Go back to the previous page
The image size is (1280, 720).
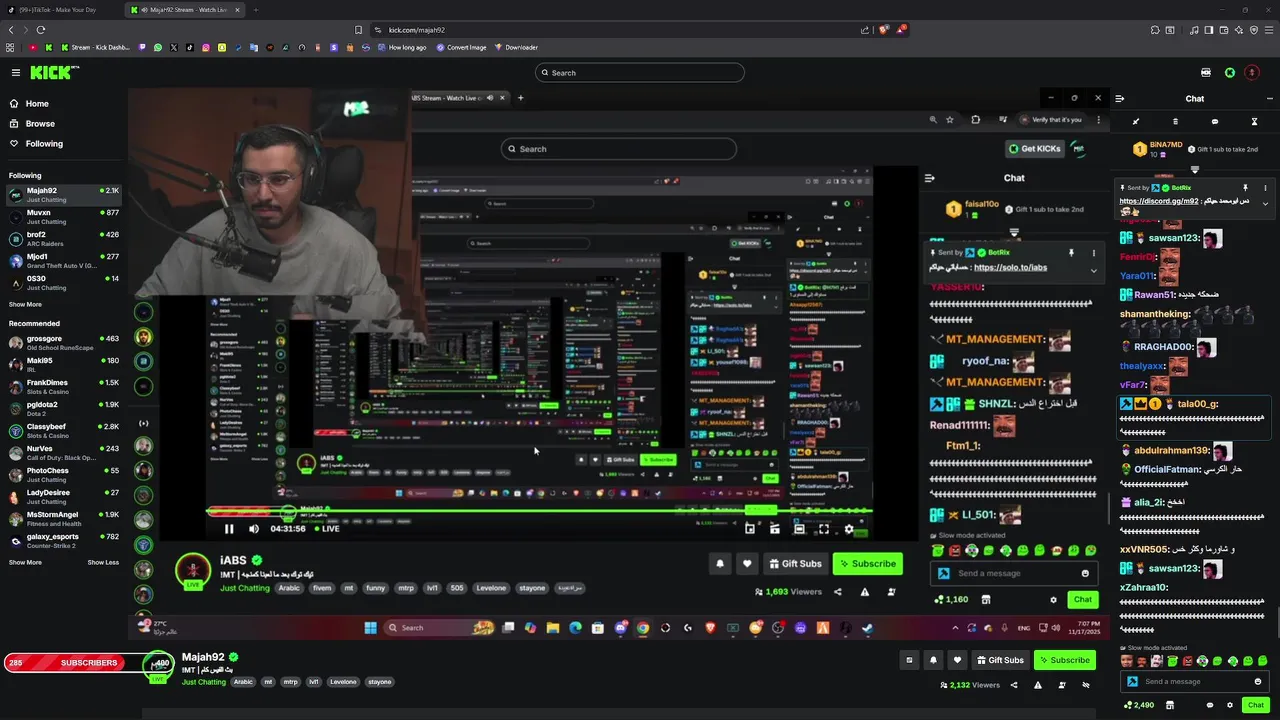11,30
